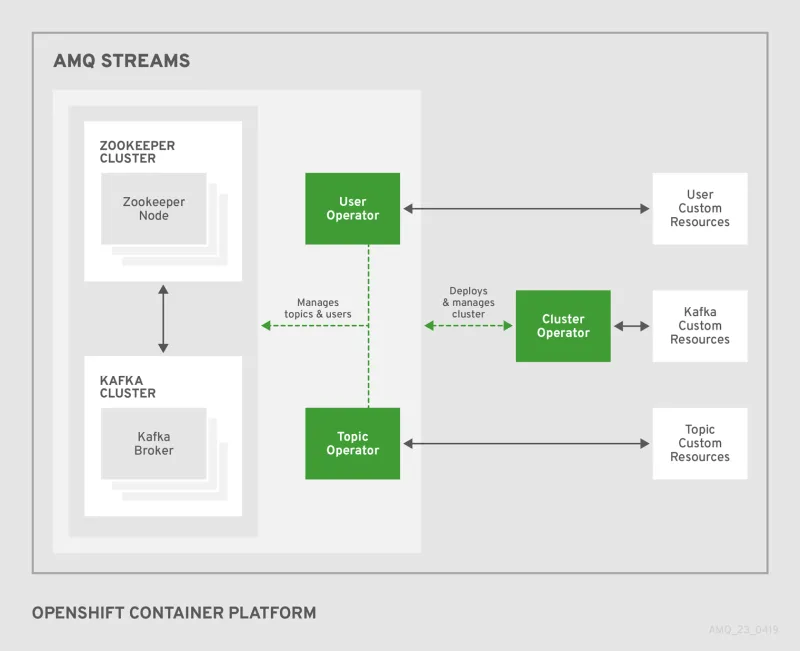Select the AMQ STREAMS title heading
Image resolution: width=800 pixels, height=651 pixels.
pyautogui.click(x=122, y=61)
